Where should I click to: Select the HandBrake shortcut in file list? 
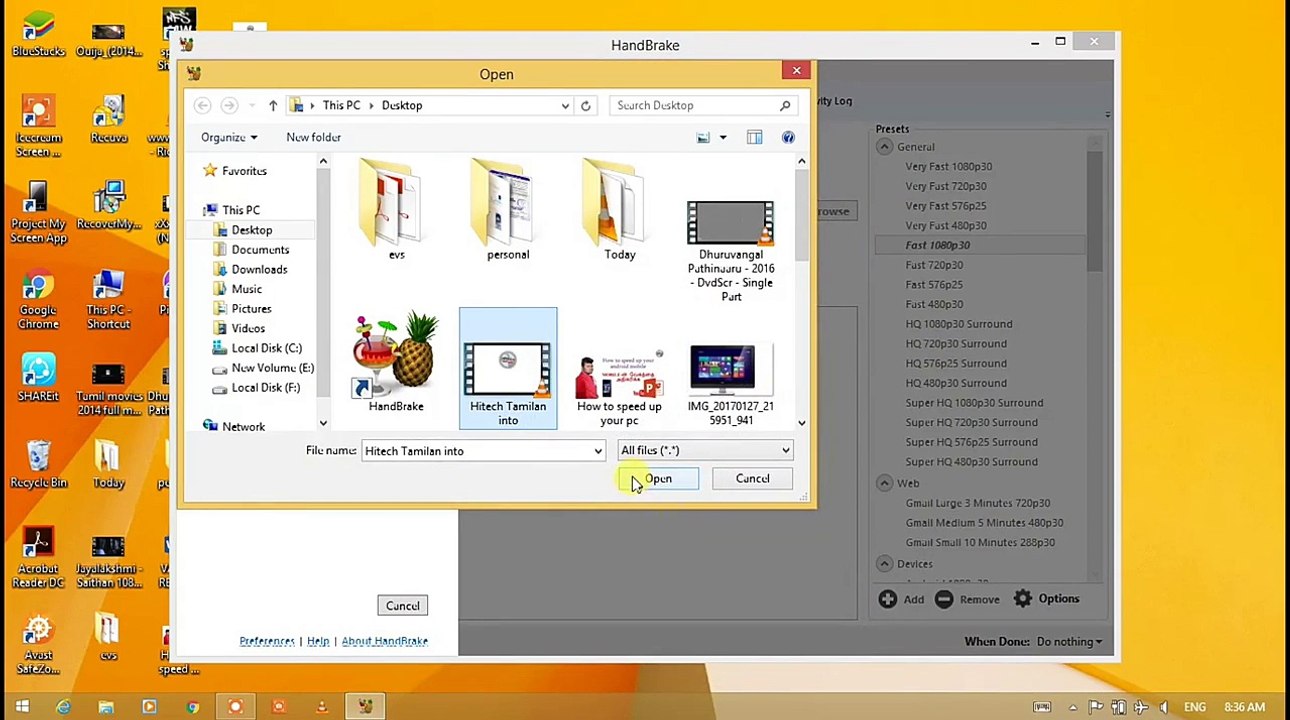click(396, 362)
